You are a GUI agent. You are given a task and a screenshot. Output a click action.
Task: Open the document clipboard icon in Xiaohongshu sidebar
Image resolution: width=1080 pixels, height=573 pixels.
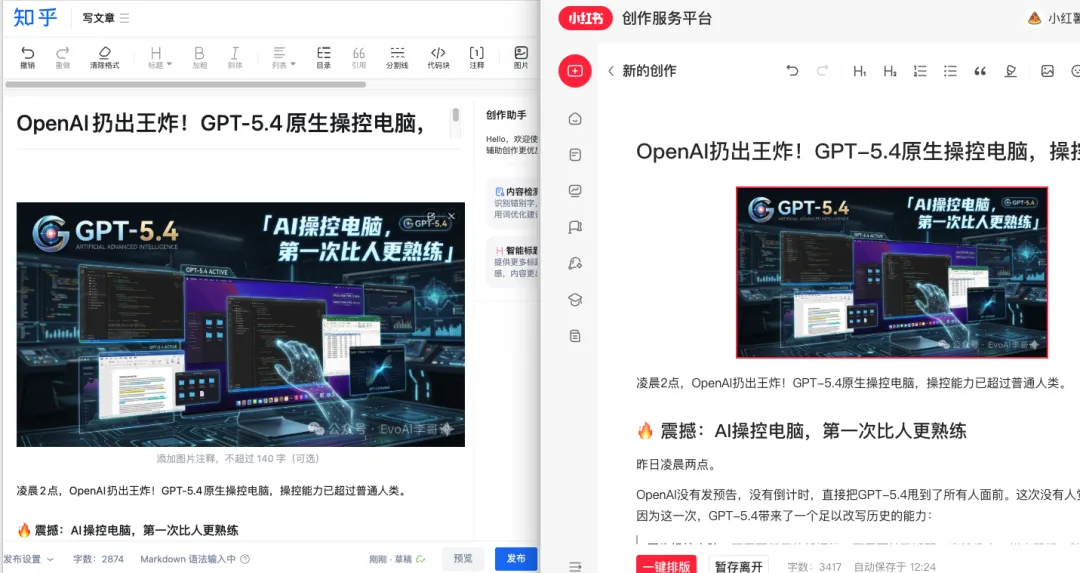[x=575, y=336]
